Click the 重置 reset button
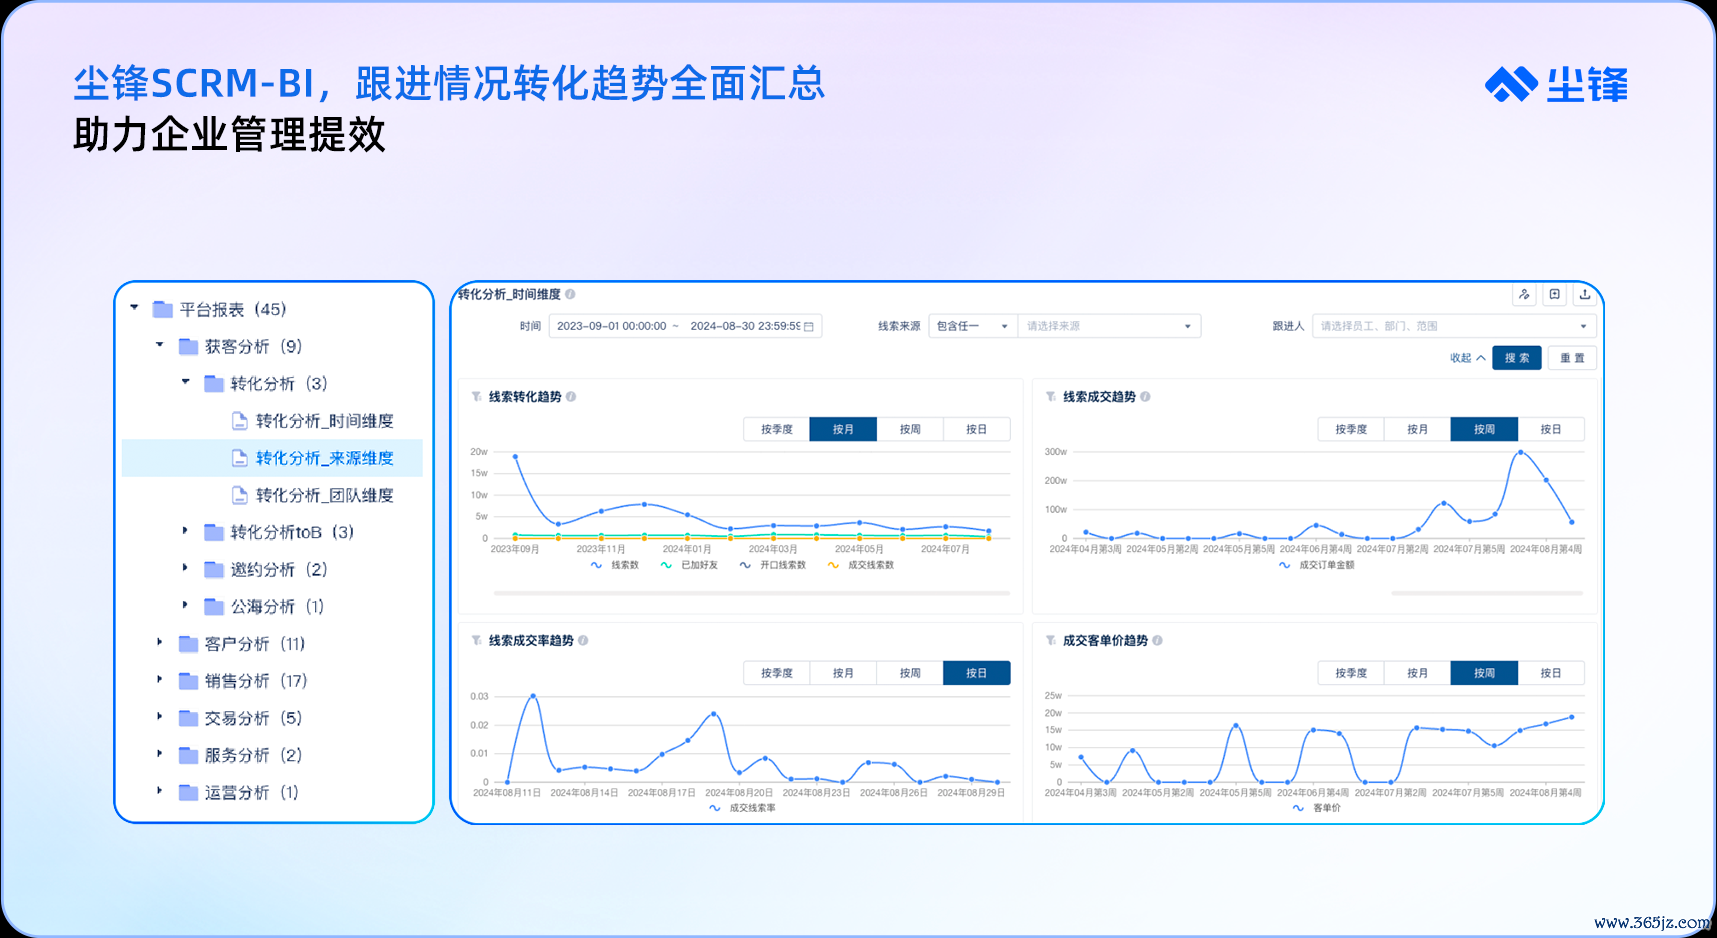Screen dimensions: 1717x938 pyautogui.click(x=1572, y=358)
